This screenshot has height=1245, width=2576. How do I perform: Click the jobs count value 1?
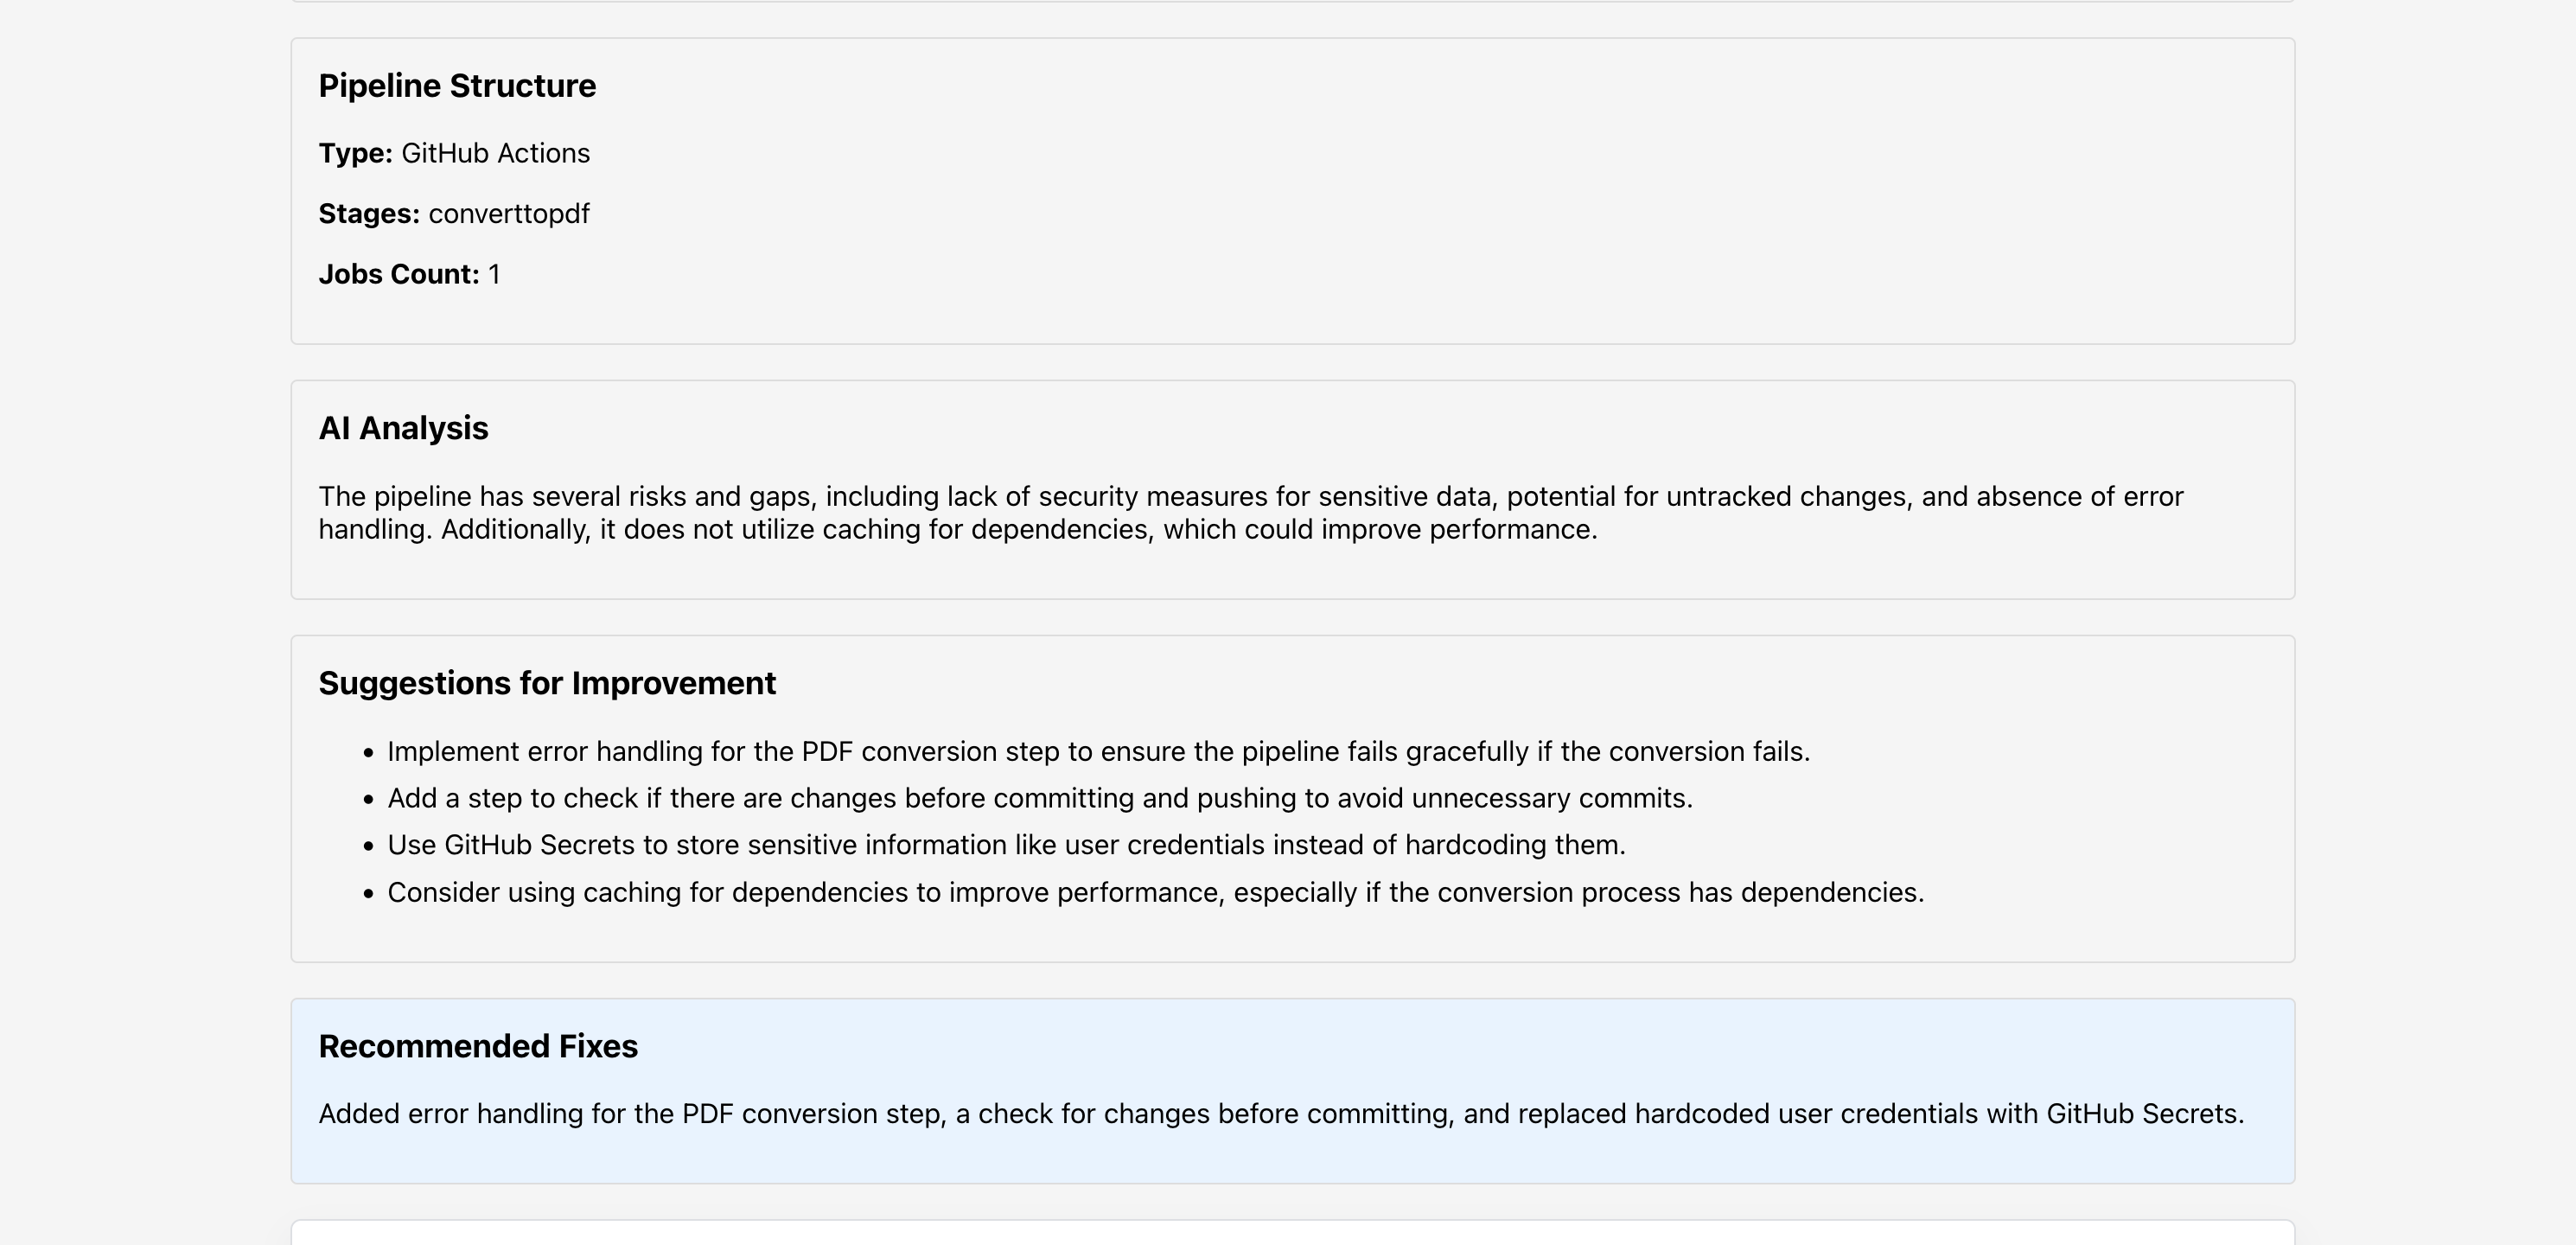(494, 274)
